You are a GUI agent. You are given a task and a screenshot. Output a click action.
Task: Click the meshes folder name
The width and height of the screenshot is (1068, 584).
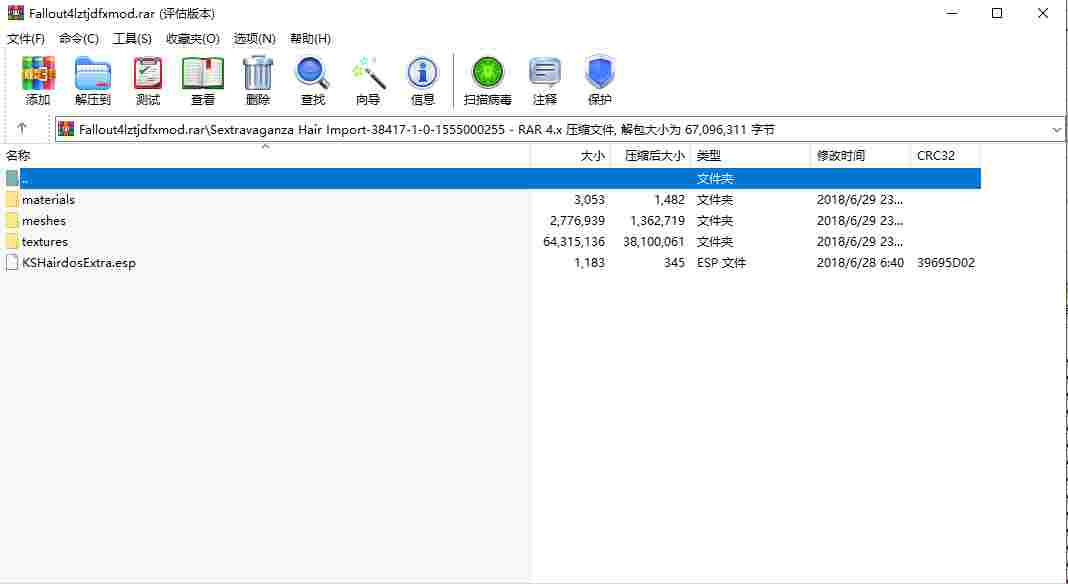tap(44, 221)
